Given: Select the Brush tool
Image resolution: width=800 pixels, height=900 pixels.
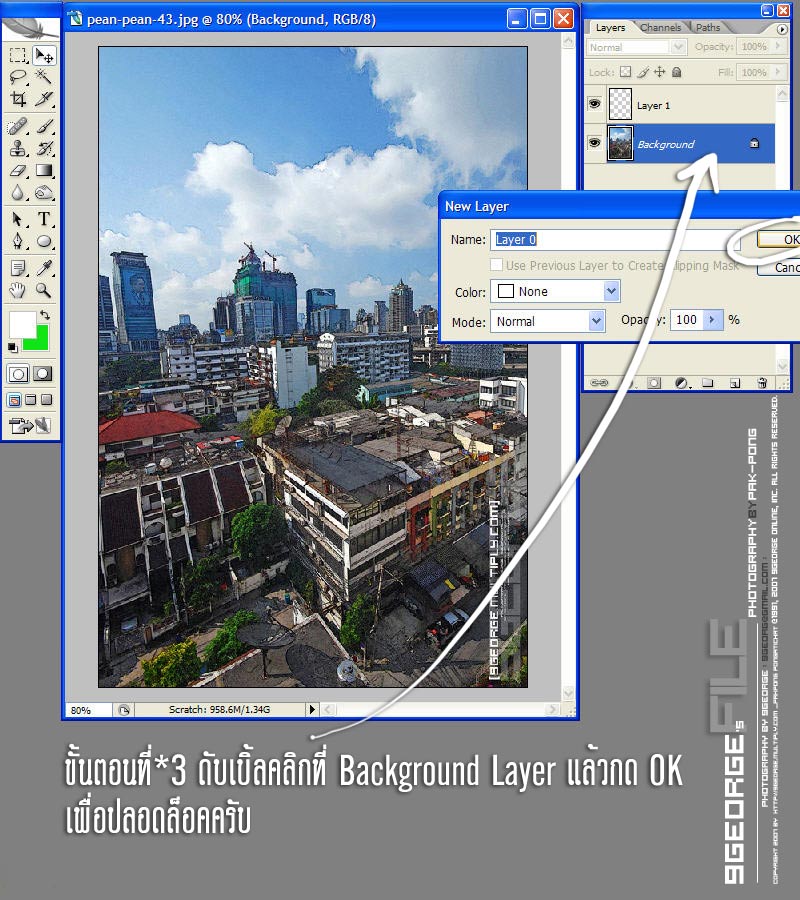Looking at the screenshot, I should tap(44, 126).
